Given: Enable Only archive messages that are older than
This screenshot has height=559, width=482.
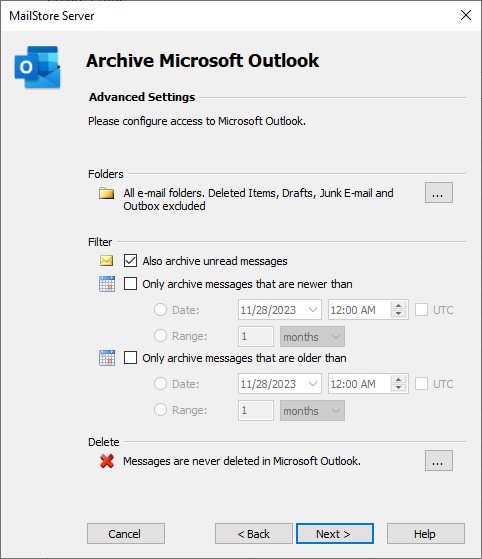Looking at the screenshot, I should pyautogui.click(x=130, y=358).
